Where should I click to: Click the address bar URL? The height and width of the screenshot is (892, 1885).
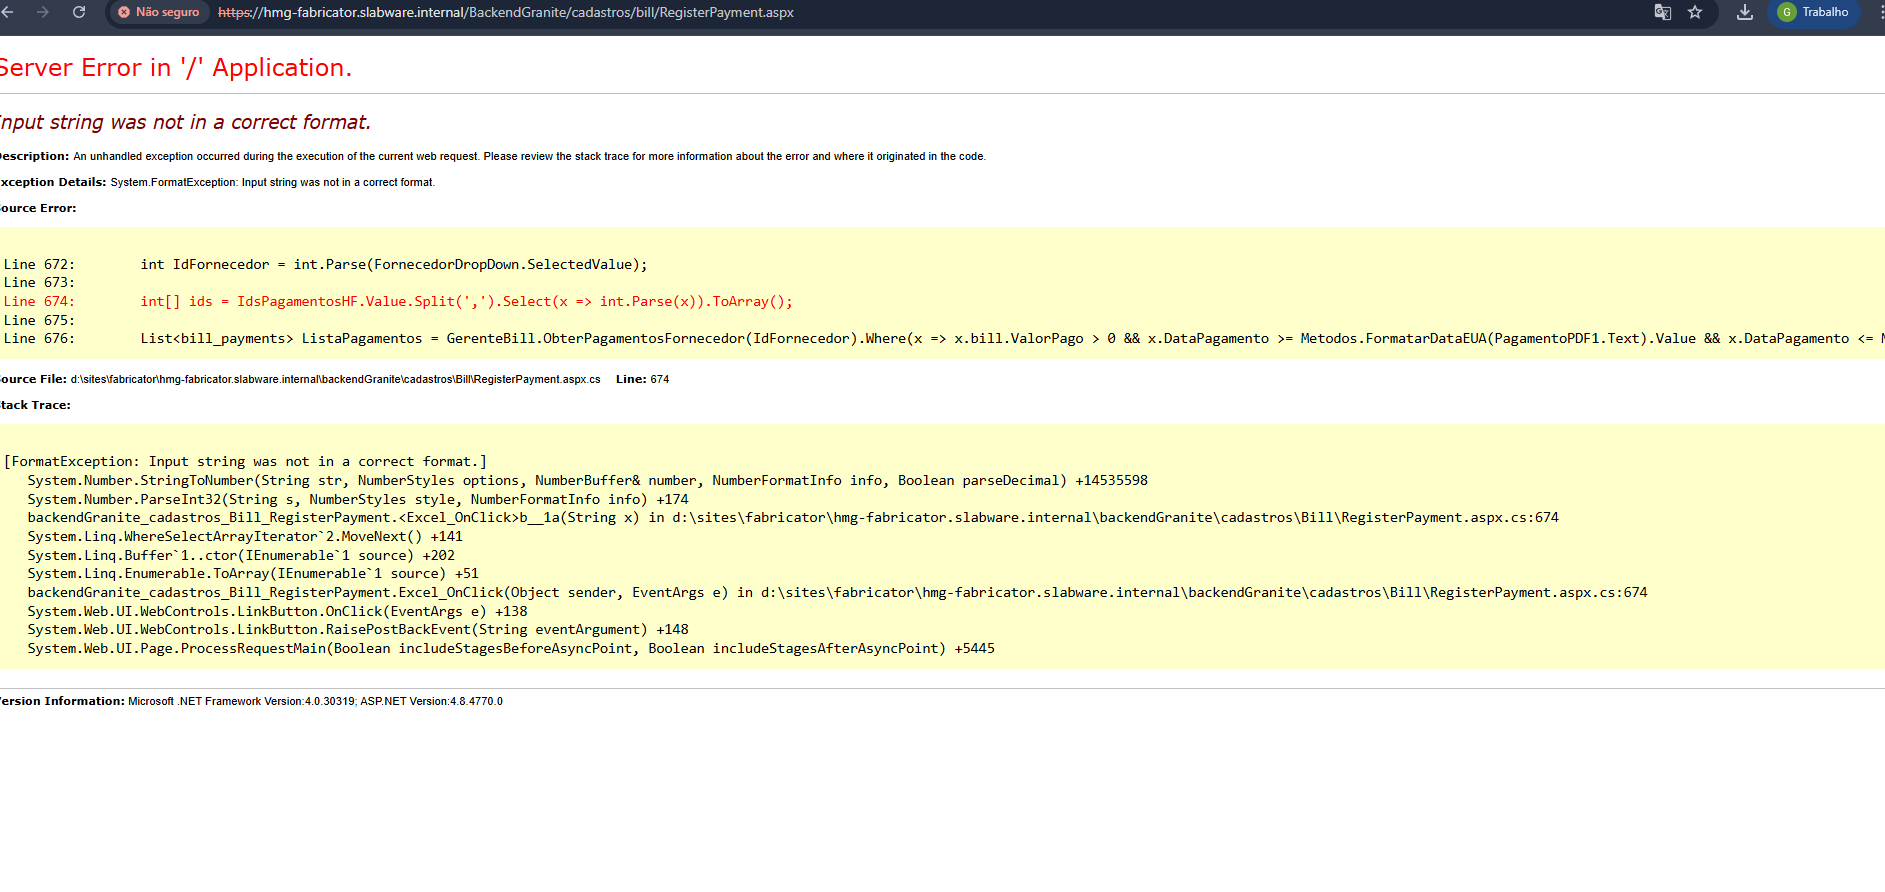(505, 13)
